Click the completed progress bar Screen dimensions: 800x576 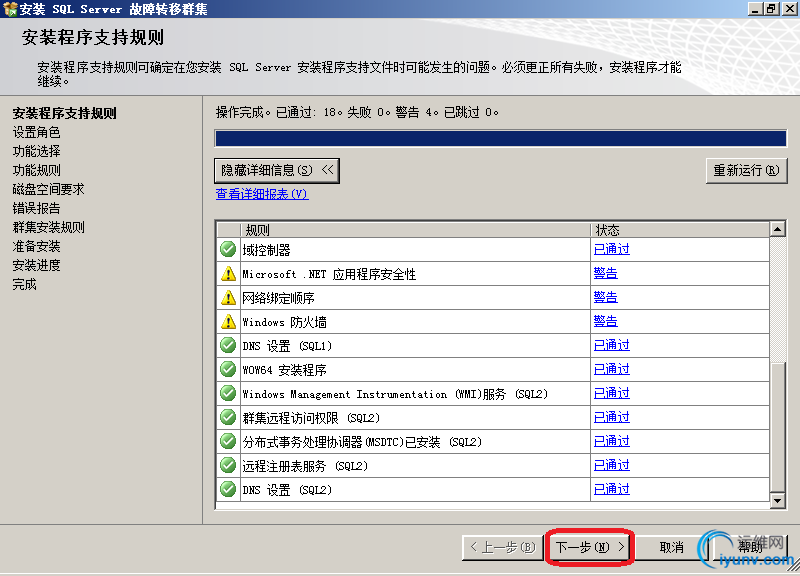(x=501, y=138)
